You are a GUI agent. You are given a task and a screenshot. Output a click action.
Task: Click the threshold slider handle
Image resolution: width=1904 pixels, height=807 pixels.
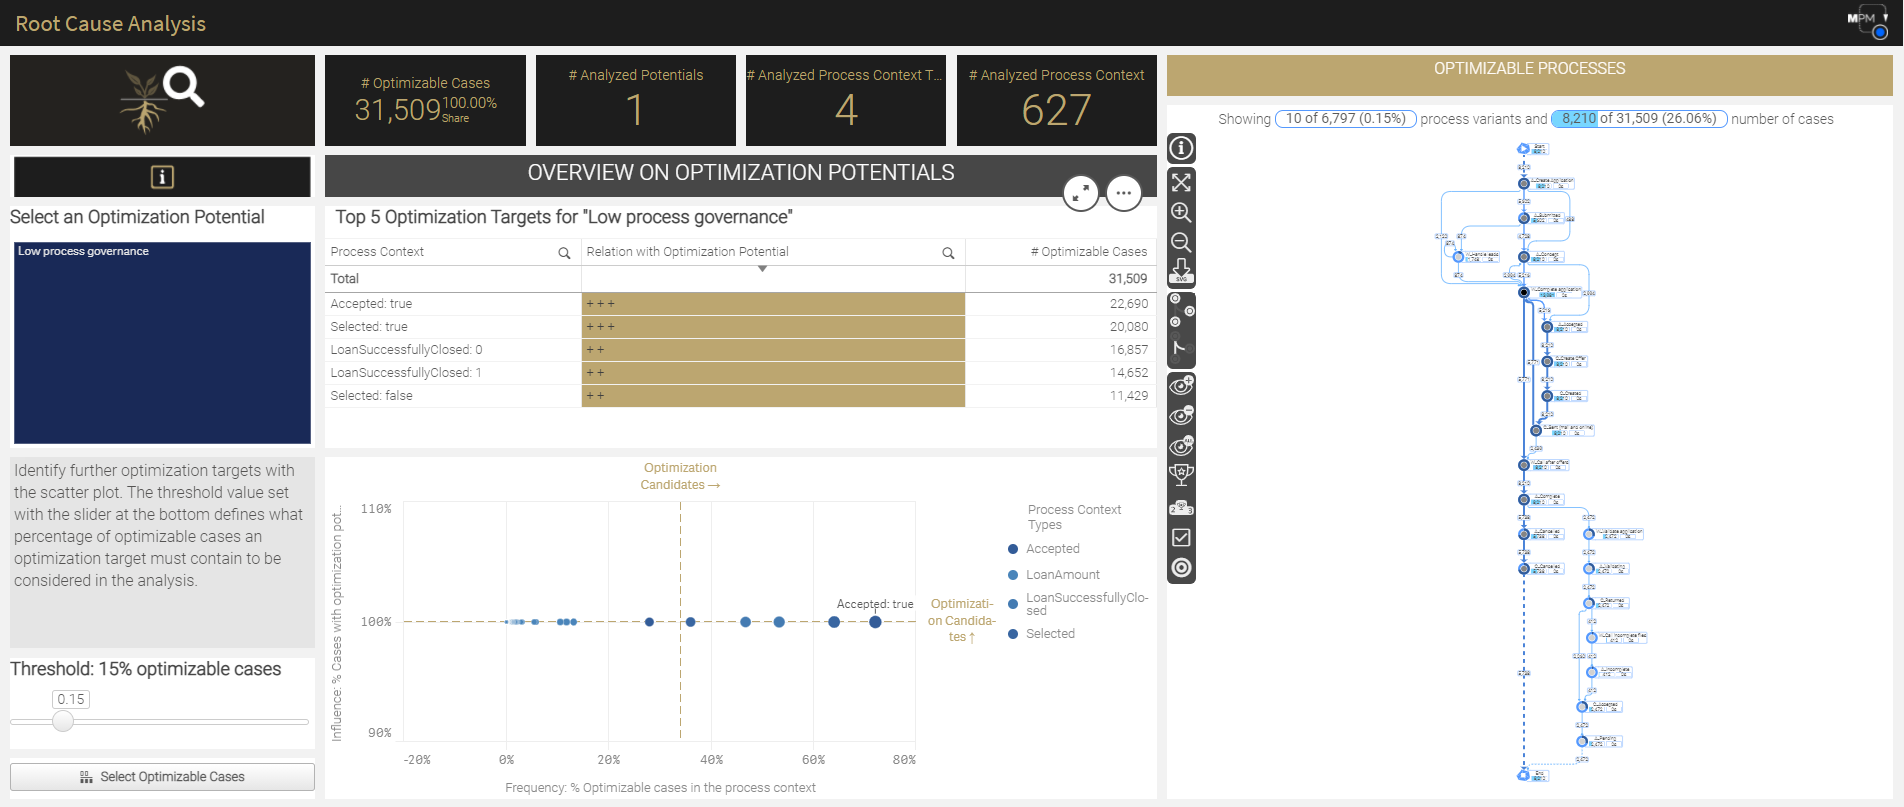63,721
